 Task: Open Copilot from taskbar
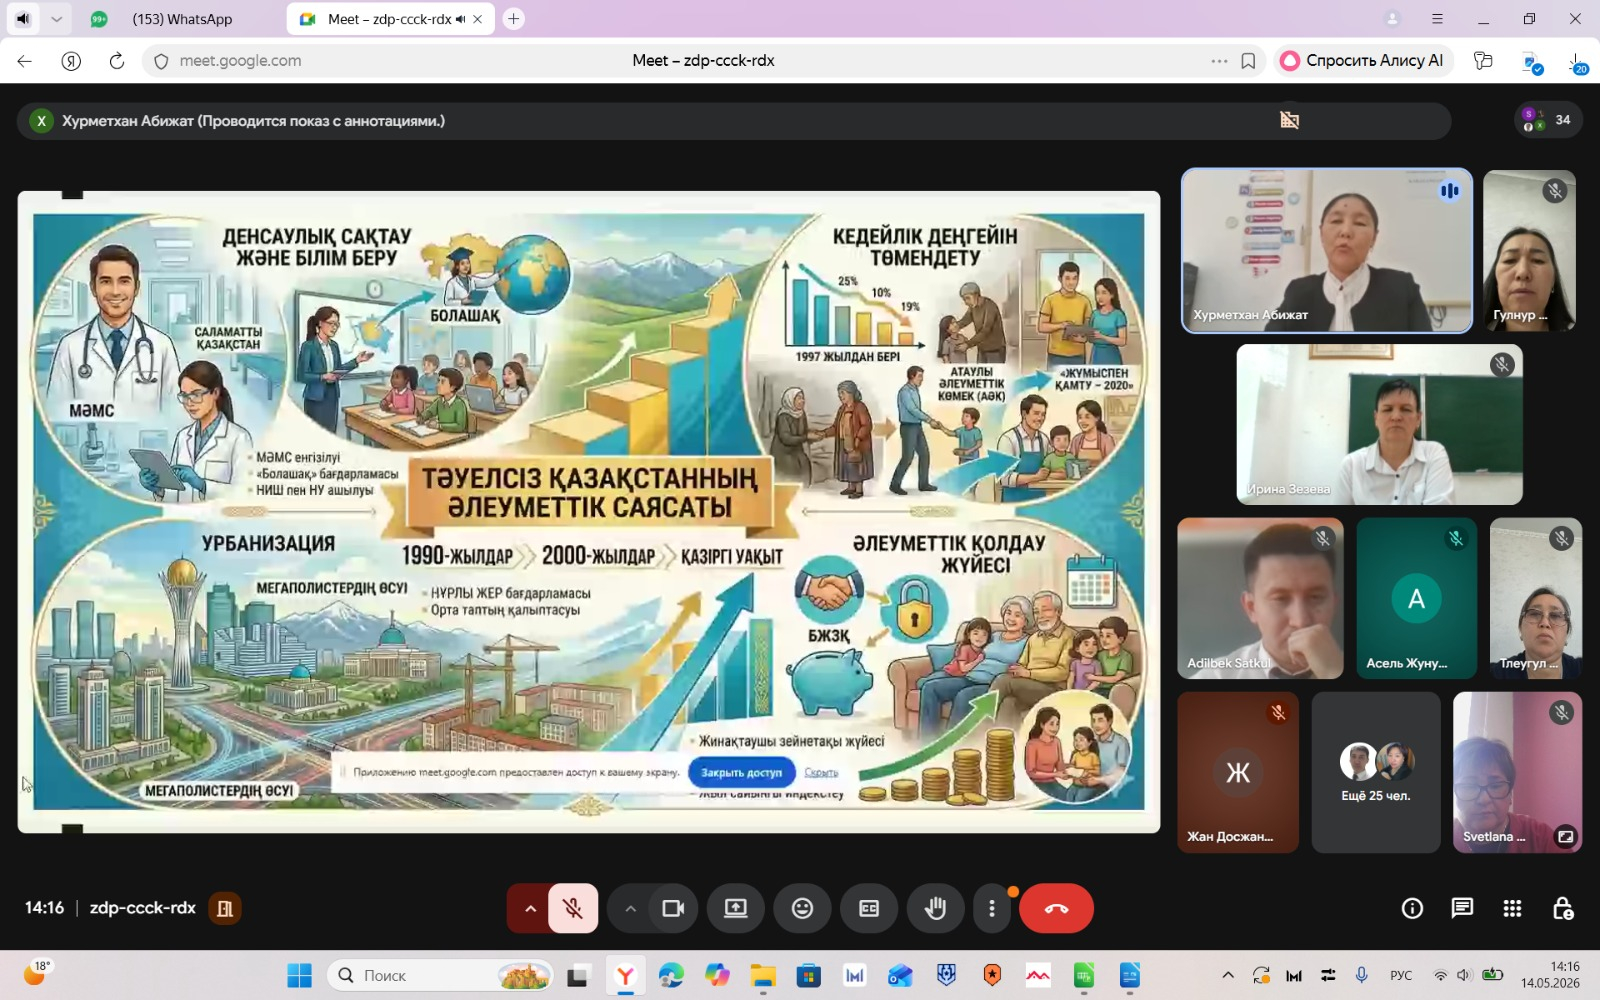[717, 975]
